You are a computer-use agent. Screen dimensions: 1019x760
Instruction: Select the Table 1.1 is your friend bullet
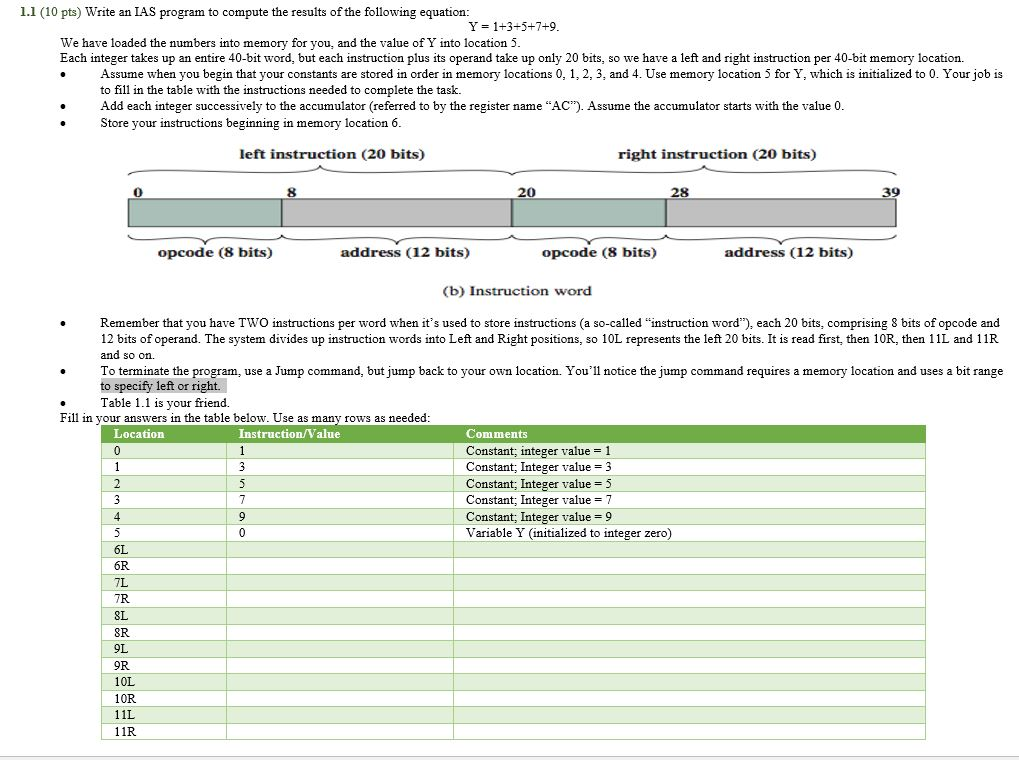[167, 403]
